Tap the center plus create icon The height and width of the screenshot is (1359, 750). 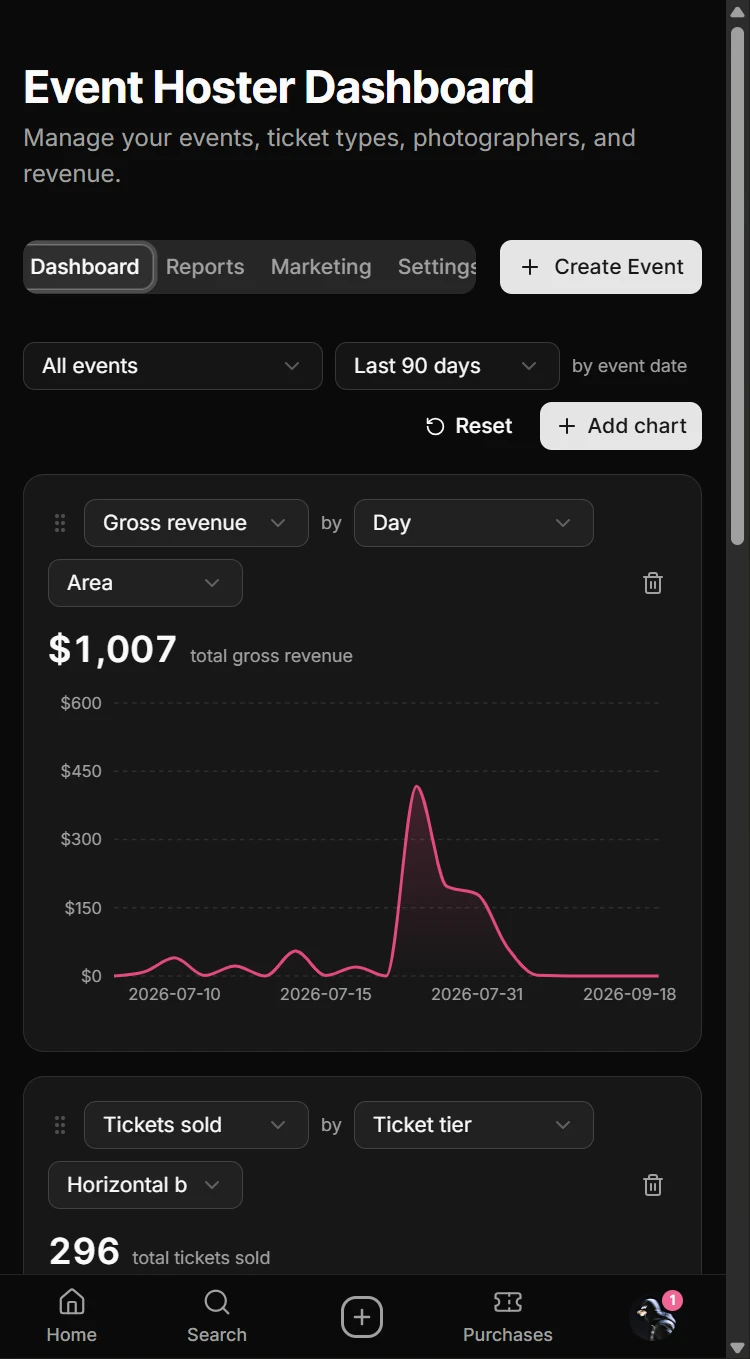[x=362, y=1317]
